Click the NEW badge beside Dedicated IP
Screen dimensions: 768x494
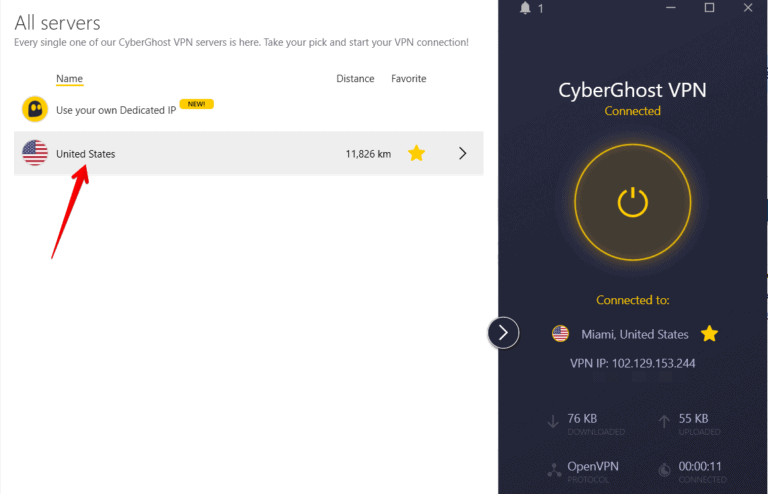coord(197,104)
